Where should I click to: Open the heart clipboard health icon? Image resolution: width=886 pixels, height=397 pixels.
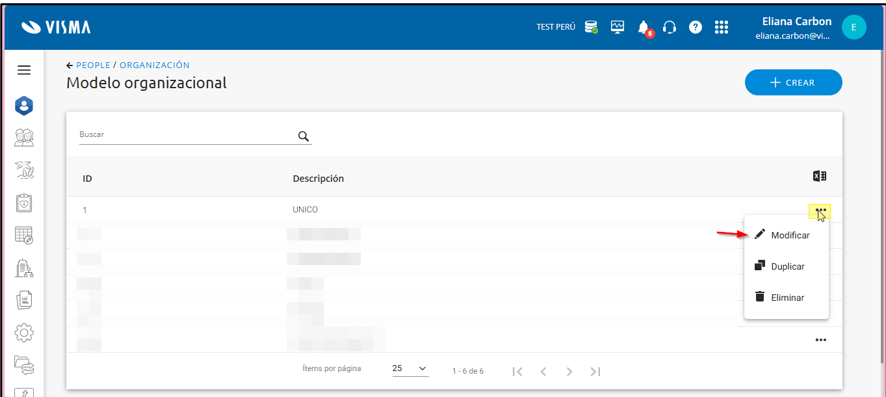click(x=24, y=203)
